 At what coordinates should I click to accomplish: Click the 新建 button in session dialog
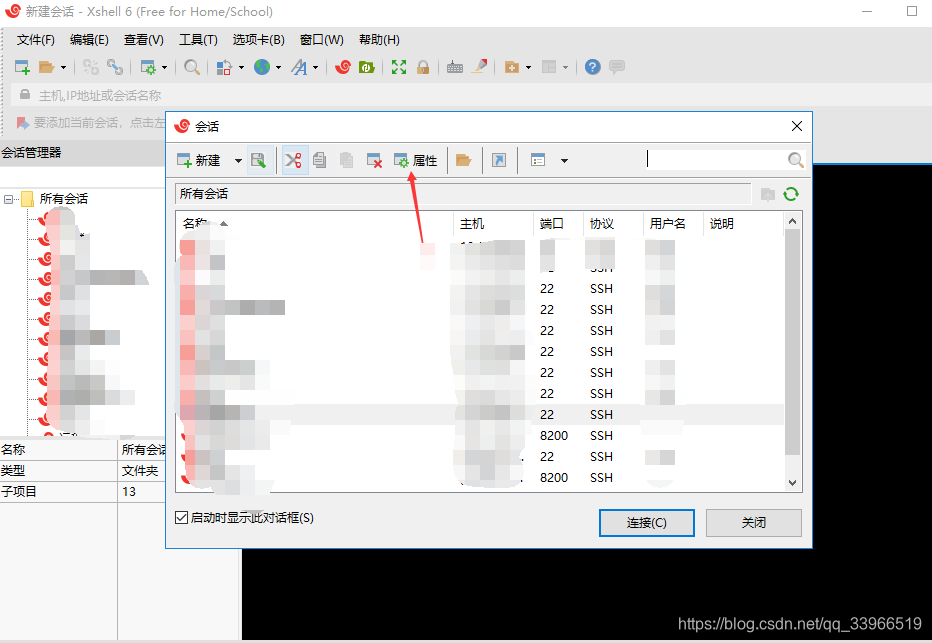199,160
